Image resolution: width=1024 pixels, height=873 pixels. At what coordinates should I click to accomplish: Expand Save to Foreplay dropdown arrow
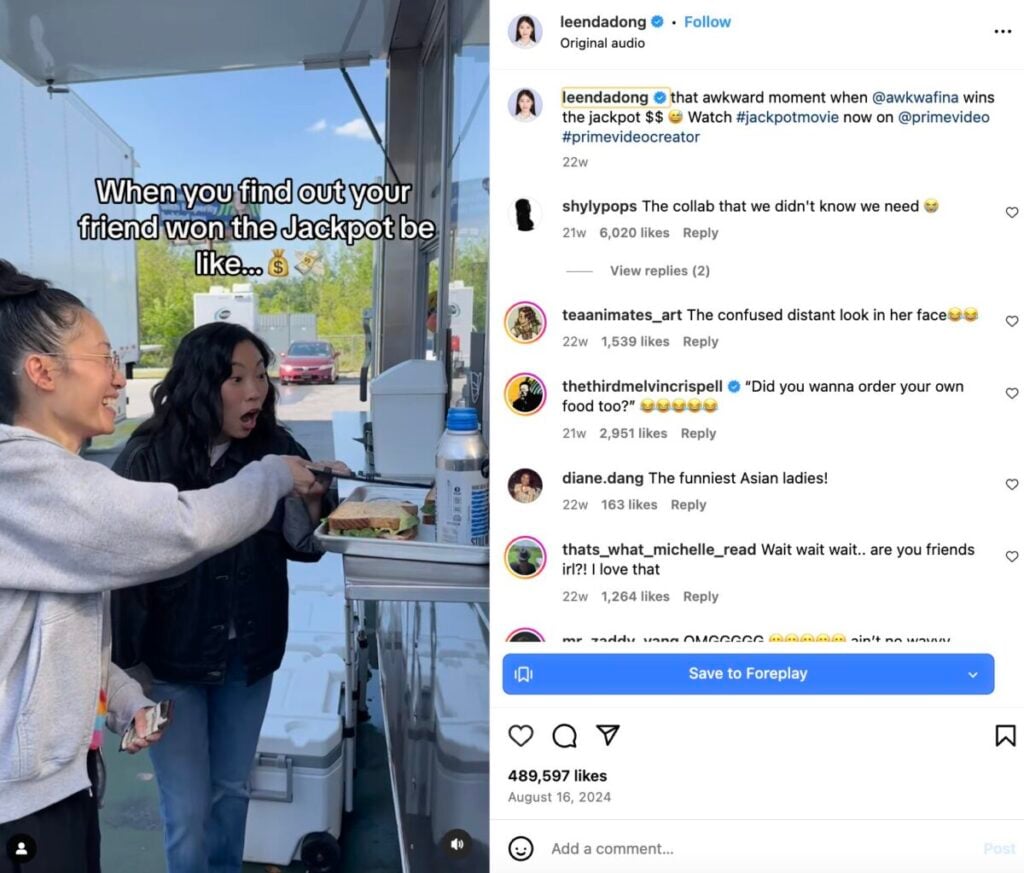972,675
